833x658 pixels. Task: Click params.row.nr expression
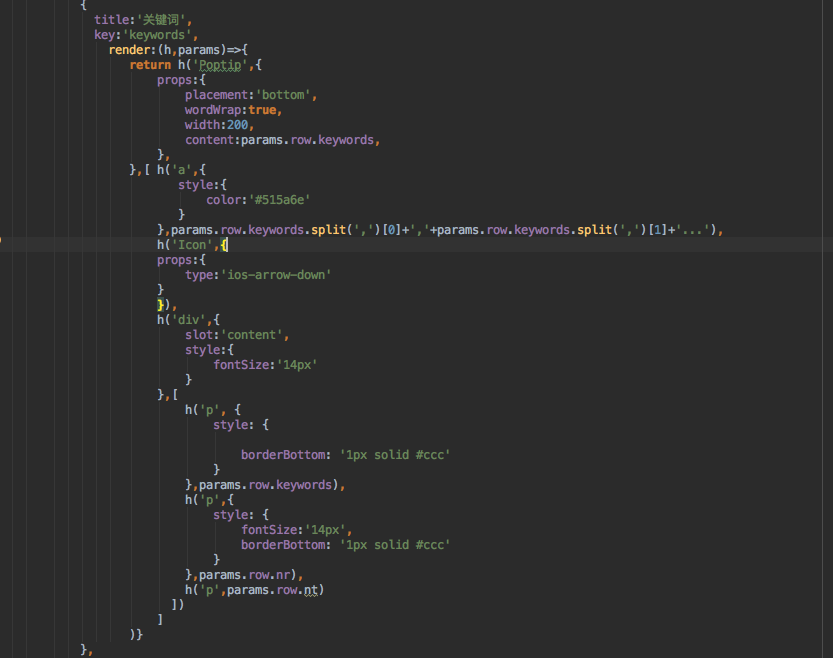[244, 575]
